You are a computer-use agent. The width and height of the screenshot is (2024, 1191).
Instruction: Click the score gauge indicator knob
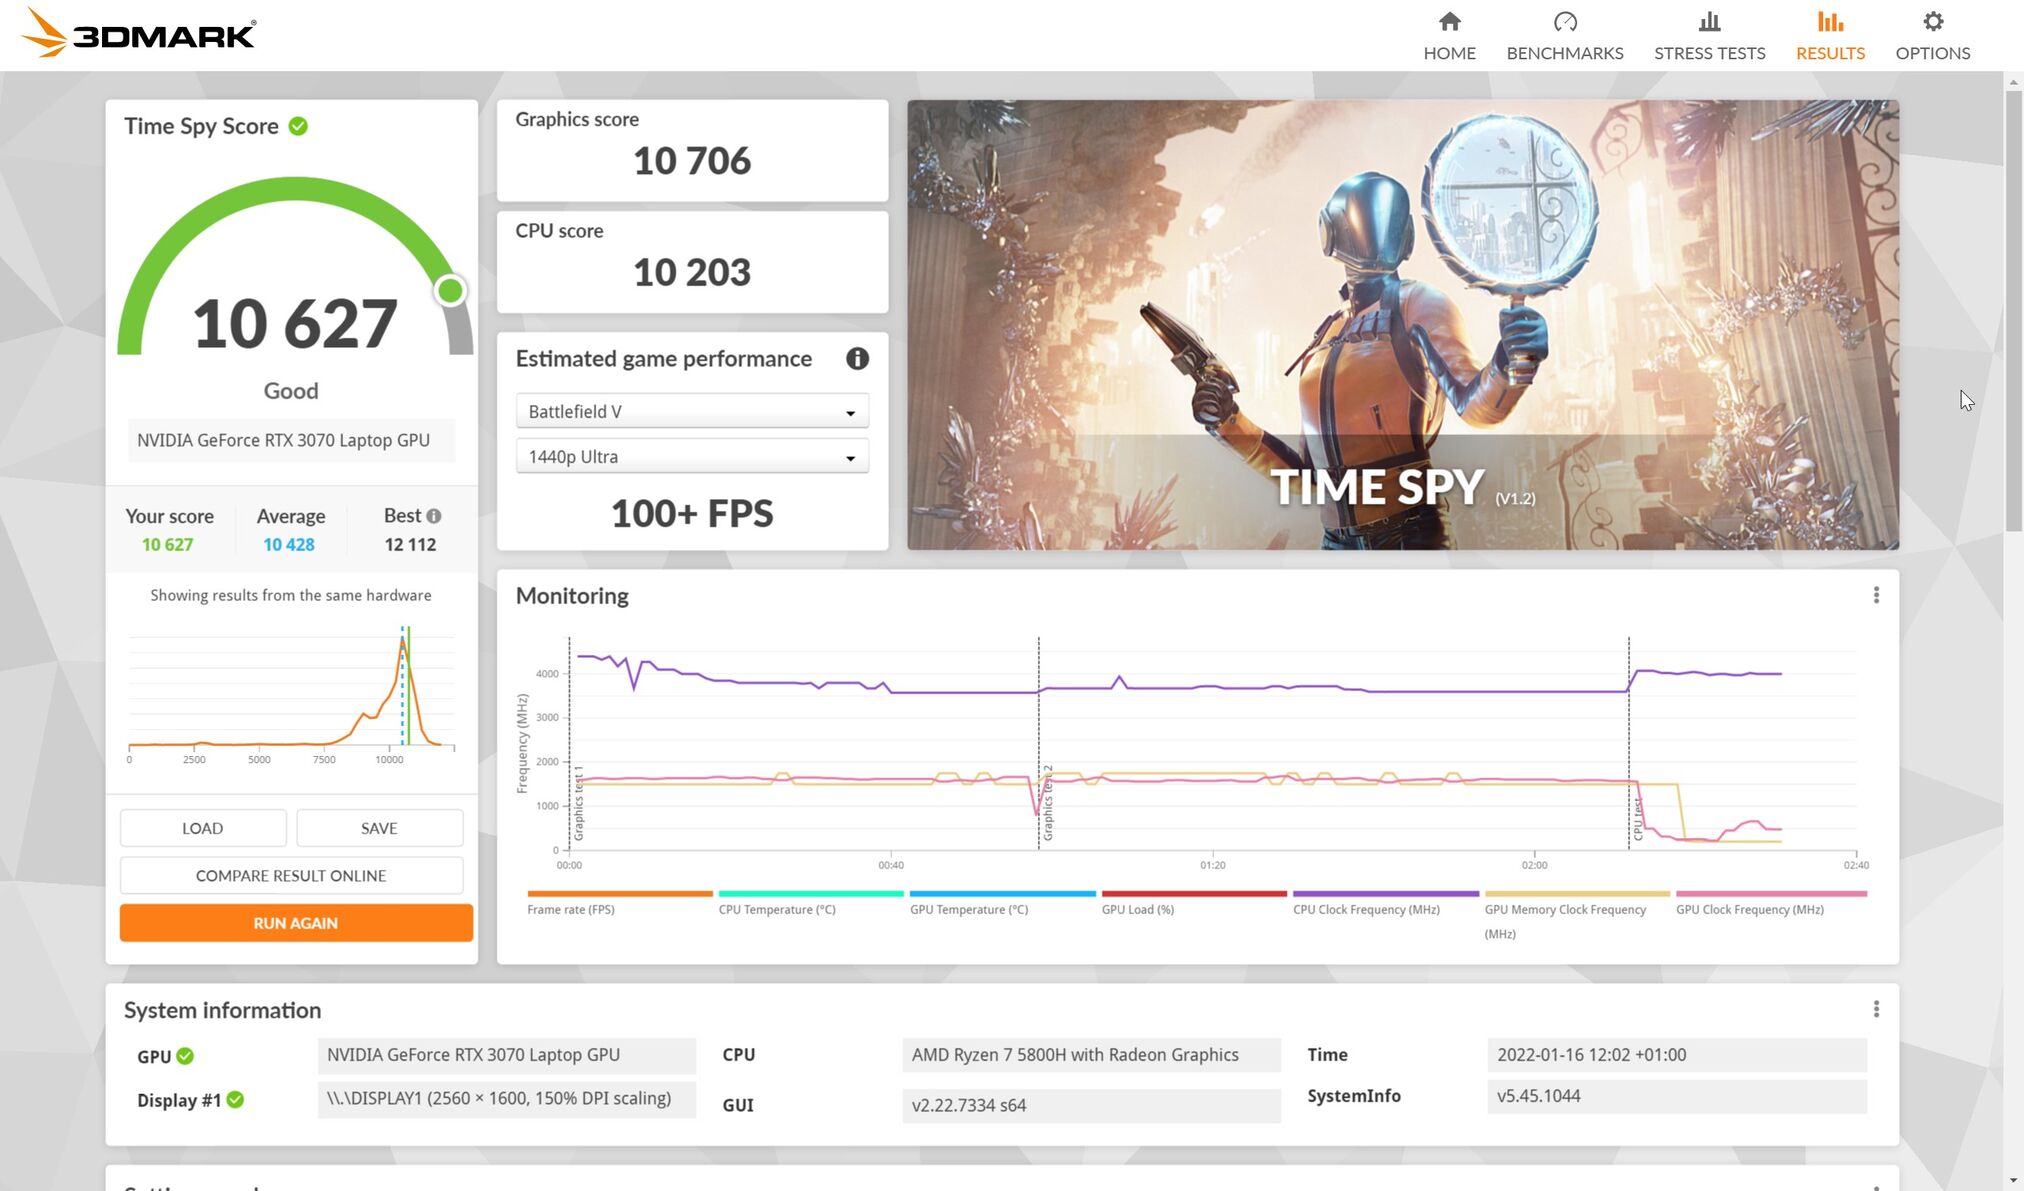[450, 291]
